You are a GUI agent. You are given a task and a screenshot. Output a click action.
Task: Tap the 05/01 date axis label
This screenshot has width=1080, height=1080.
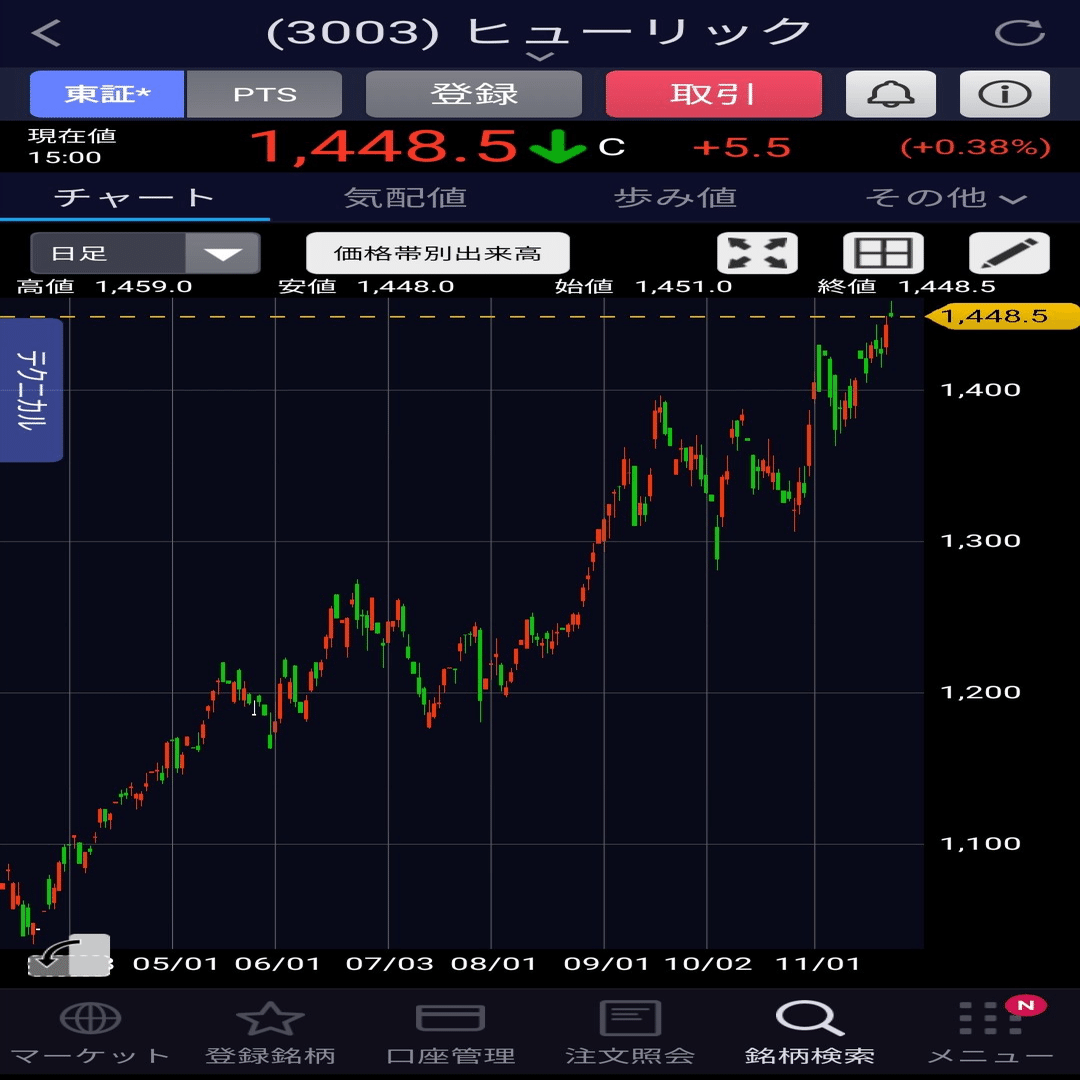[175, 964]
